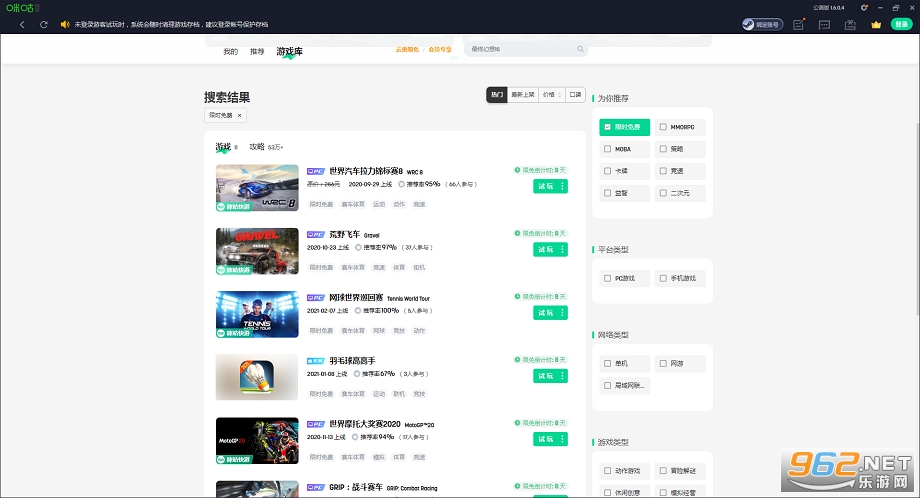The width and height of the screenshot is (920, 498).
Task: Click the 会员专享 link
Action: click(x=439, y=50)
